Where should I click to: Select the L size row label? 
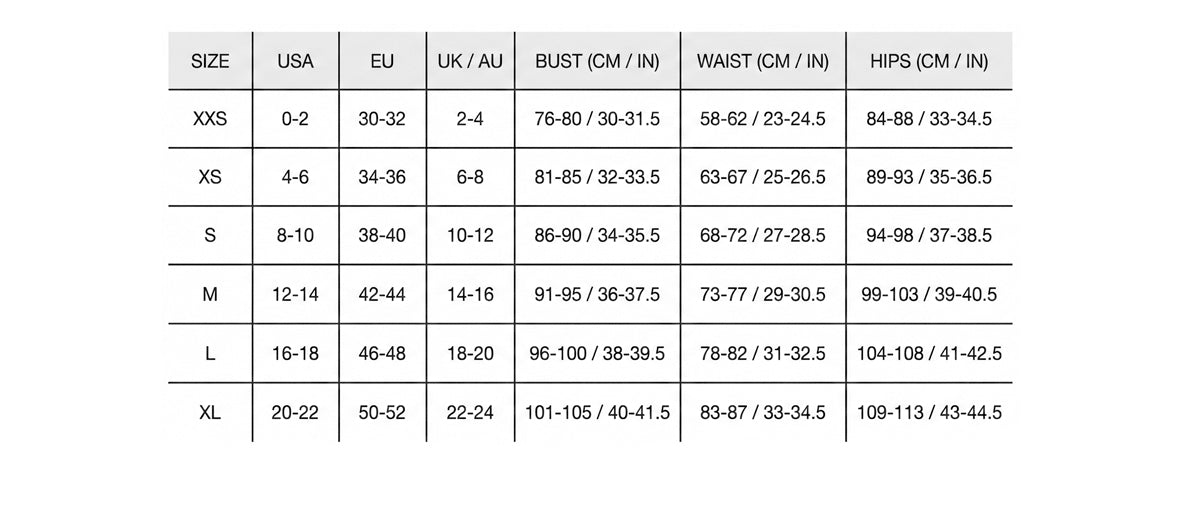tap(210, 353)
